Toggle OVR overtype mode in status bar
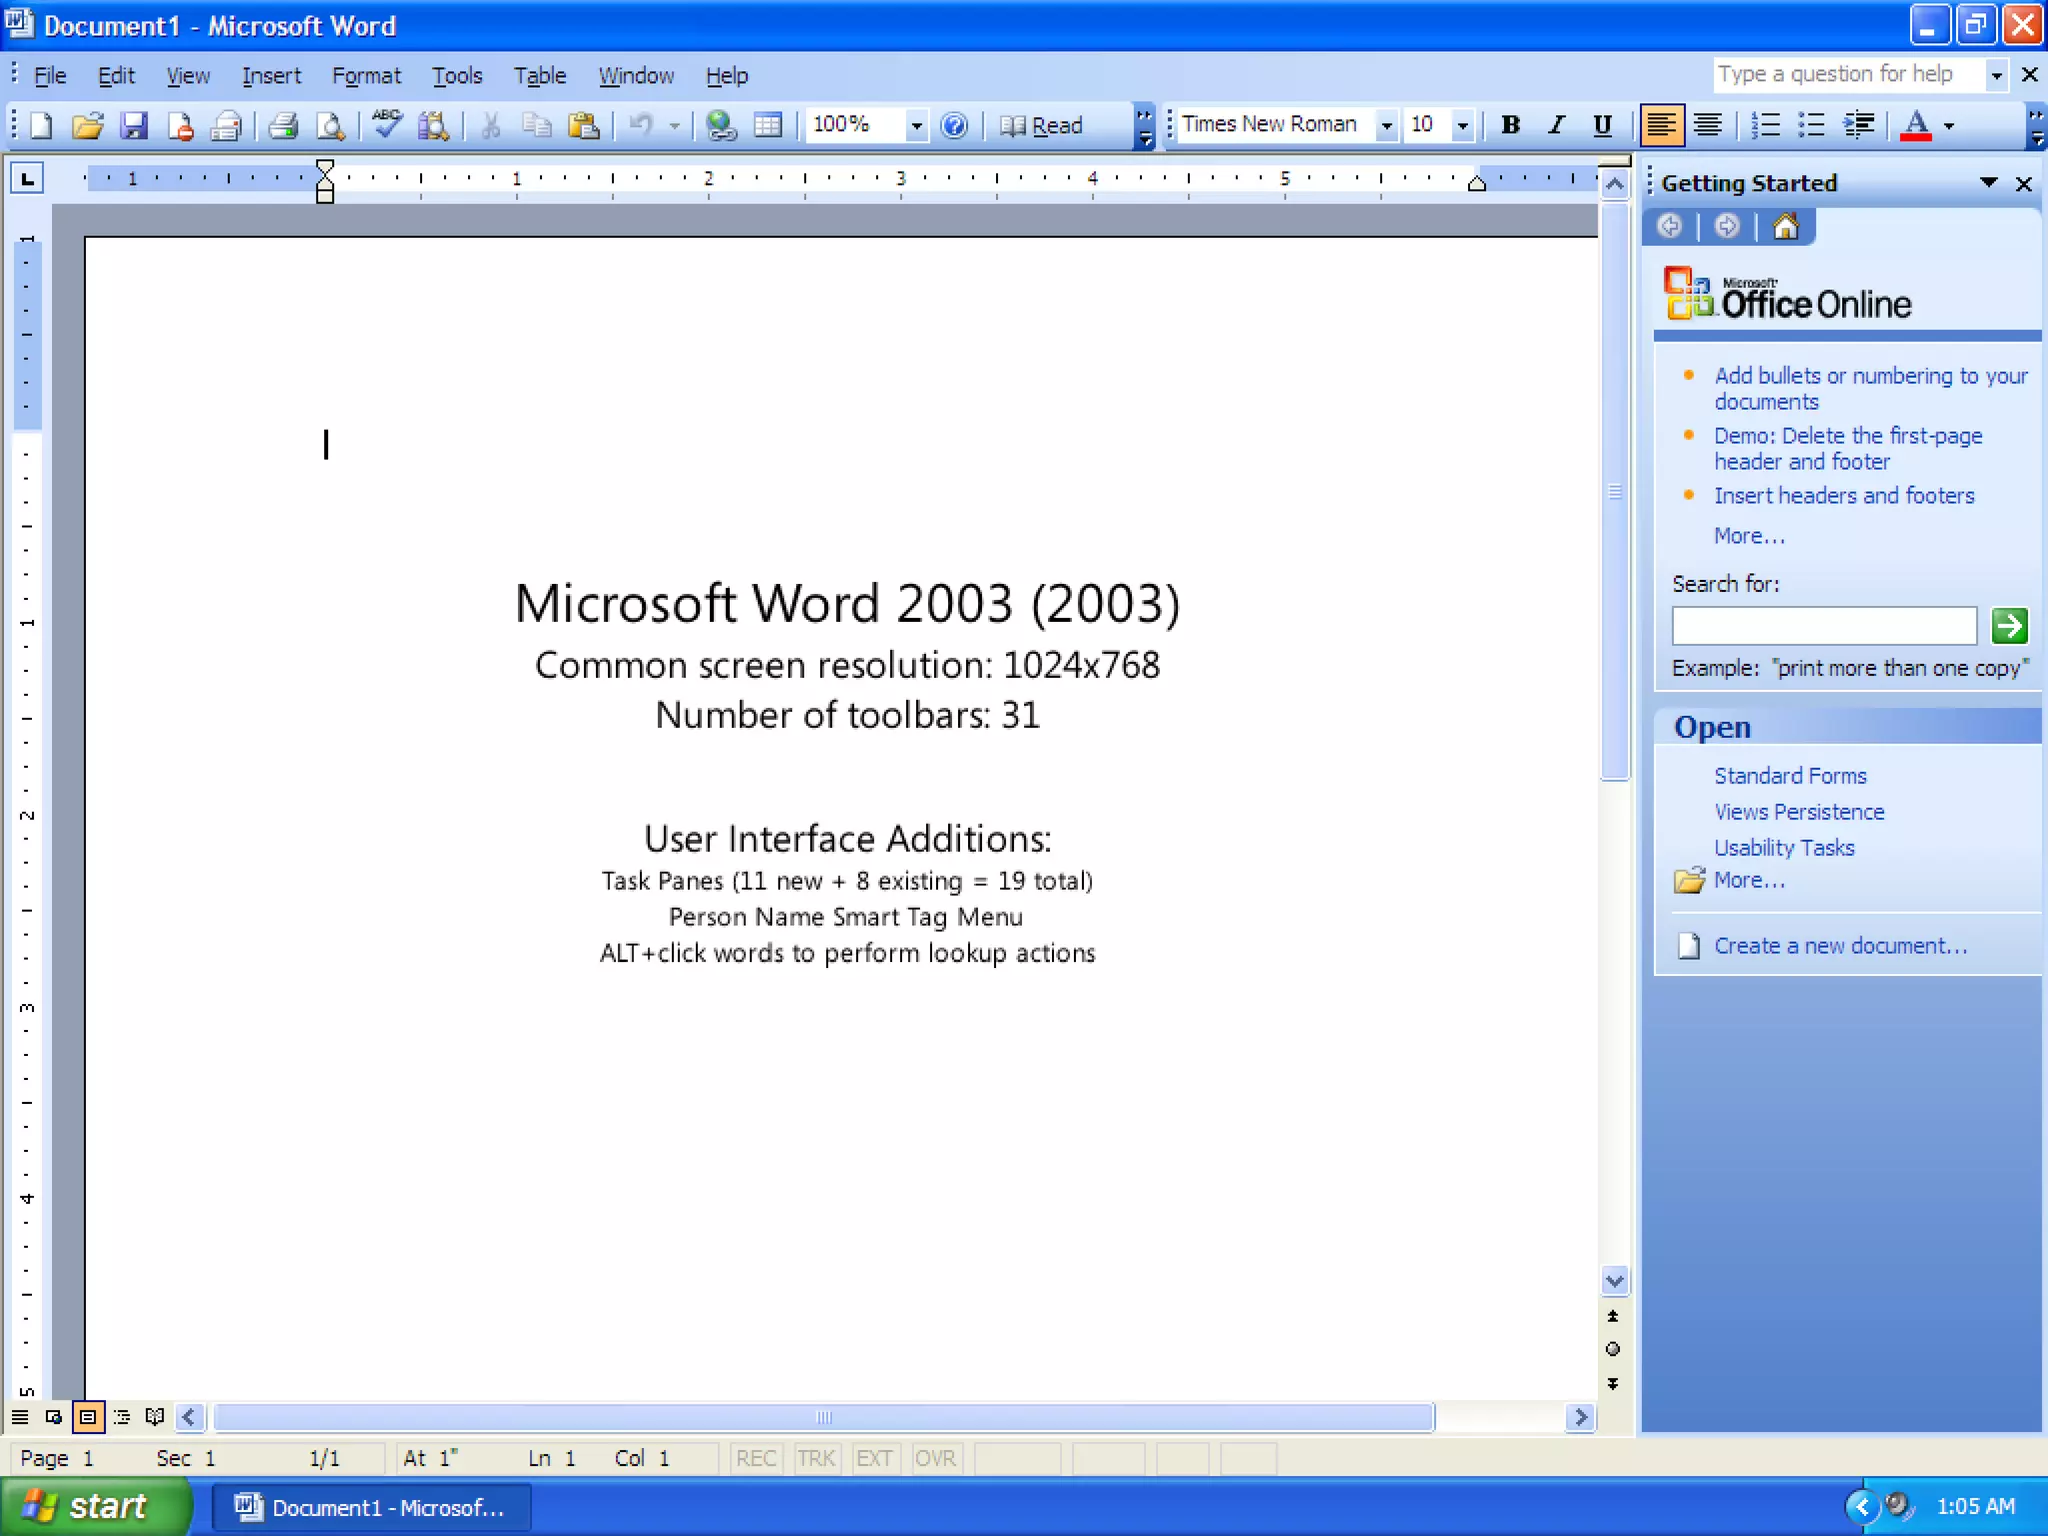 (x=935, y=1458)
